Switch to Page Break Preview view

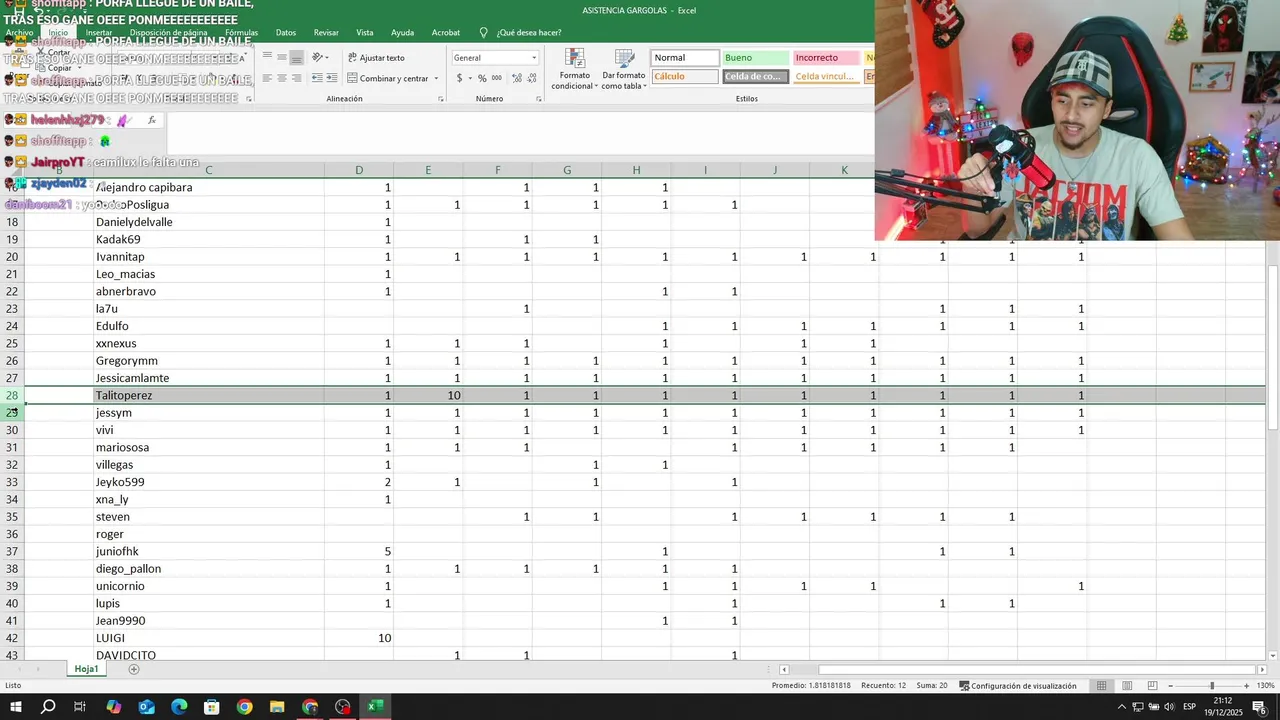tap(1152, 685)
